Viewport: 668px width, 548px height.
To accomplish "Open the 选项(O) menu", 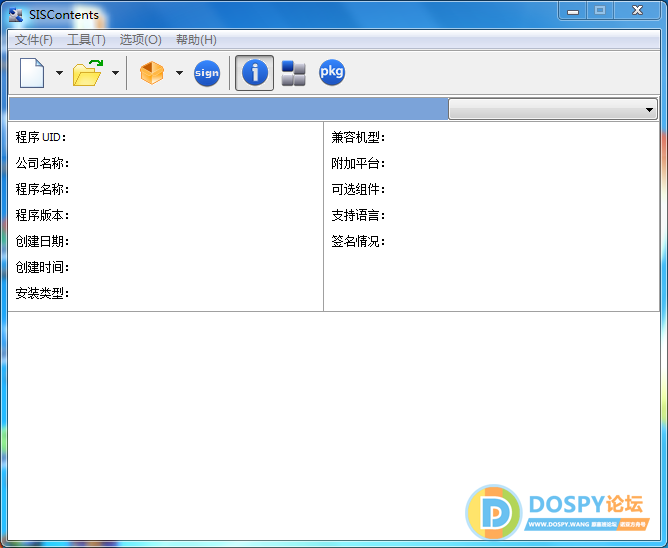I will [x=141, y=40].
